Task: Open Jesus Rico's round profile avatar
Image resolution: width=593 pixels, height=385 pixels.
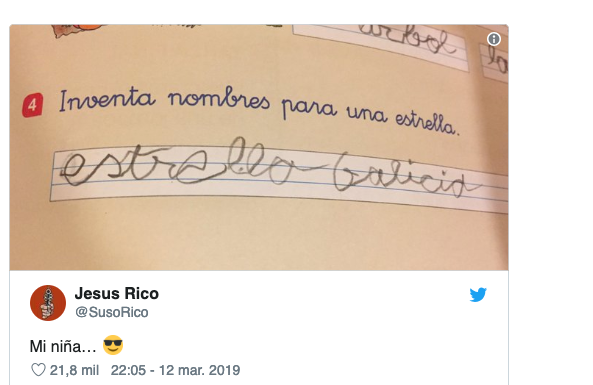Action: [48, 303]
